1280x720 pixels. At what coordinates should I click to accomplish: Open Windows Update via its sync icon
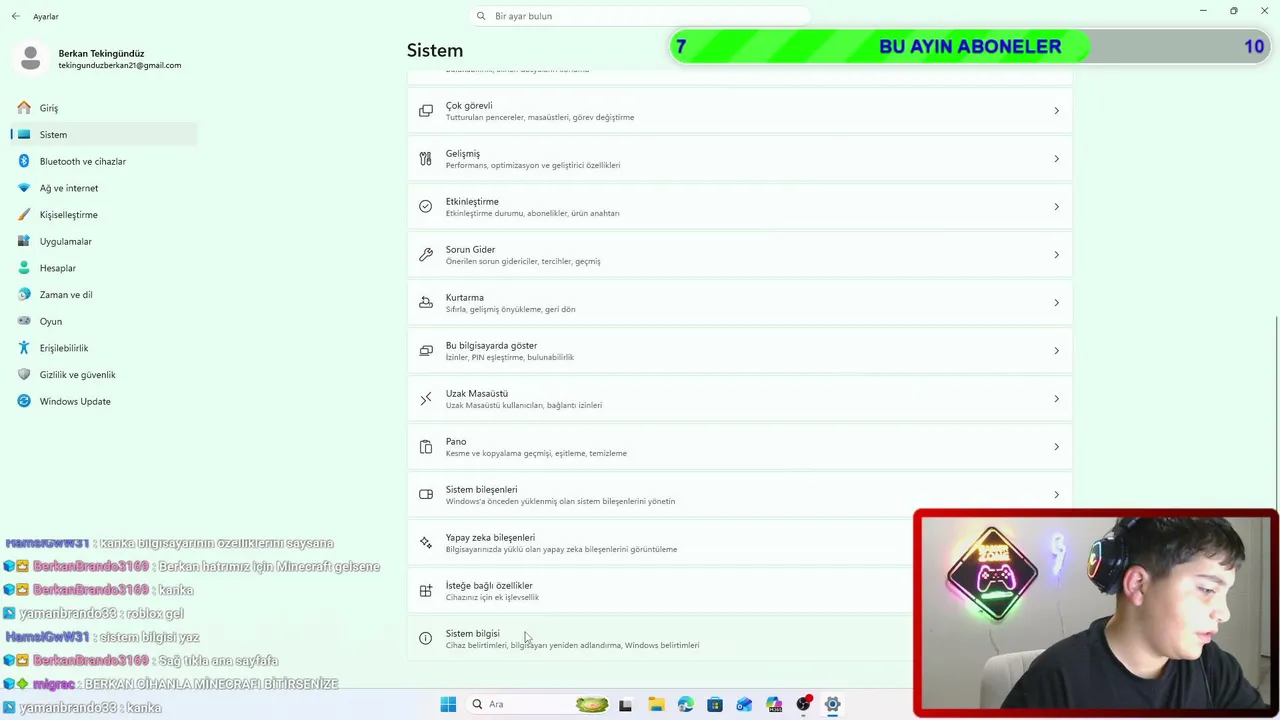pos(24,401)
